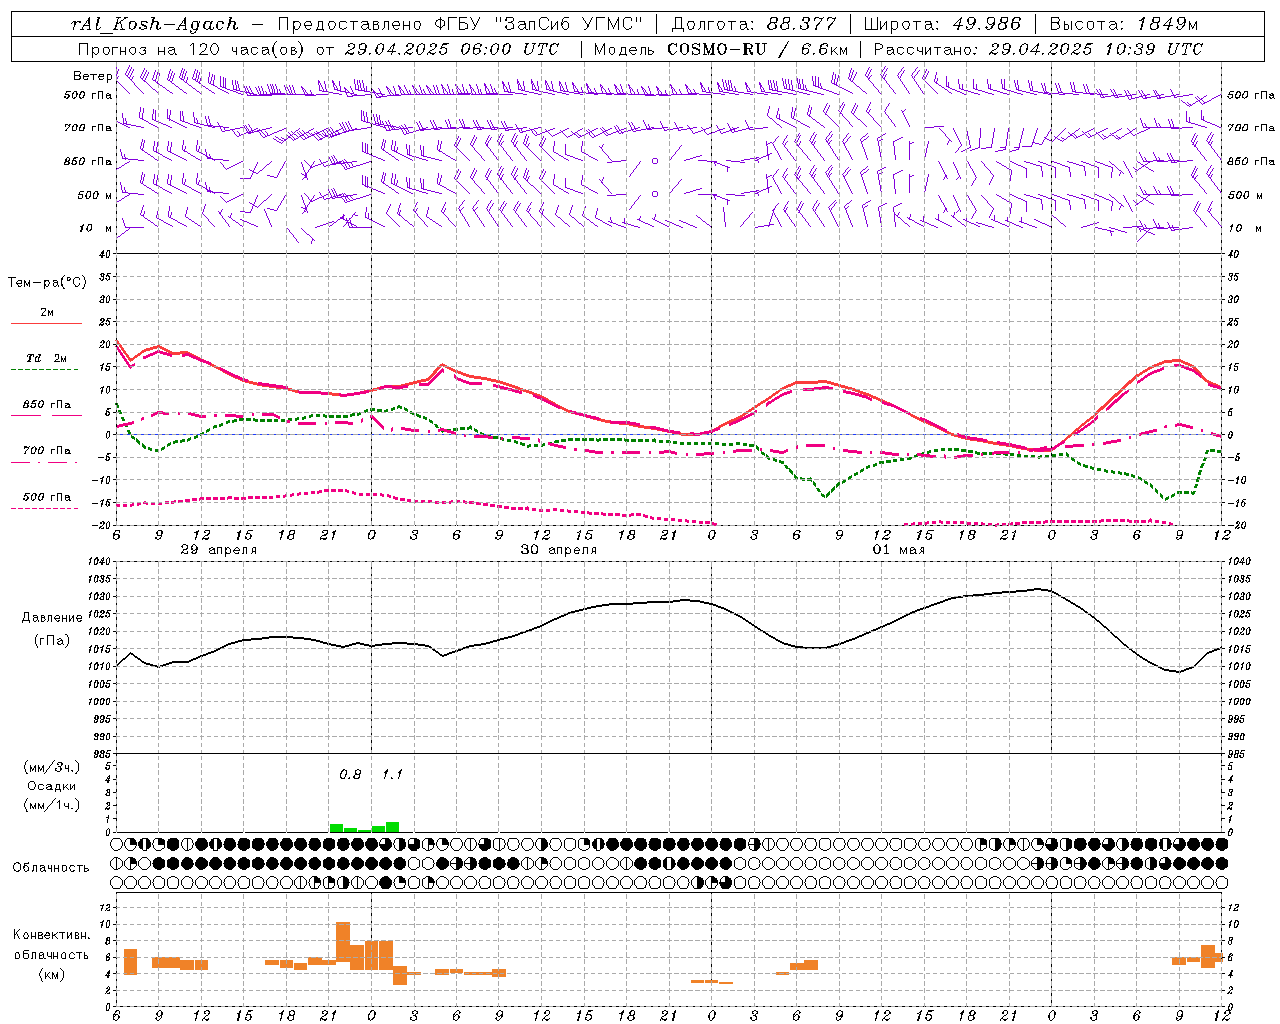
Task: Click the 10 м wind level label on left
Action: [96, 229]
